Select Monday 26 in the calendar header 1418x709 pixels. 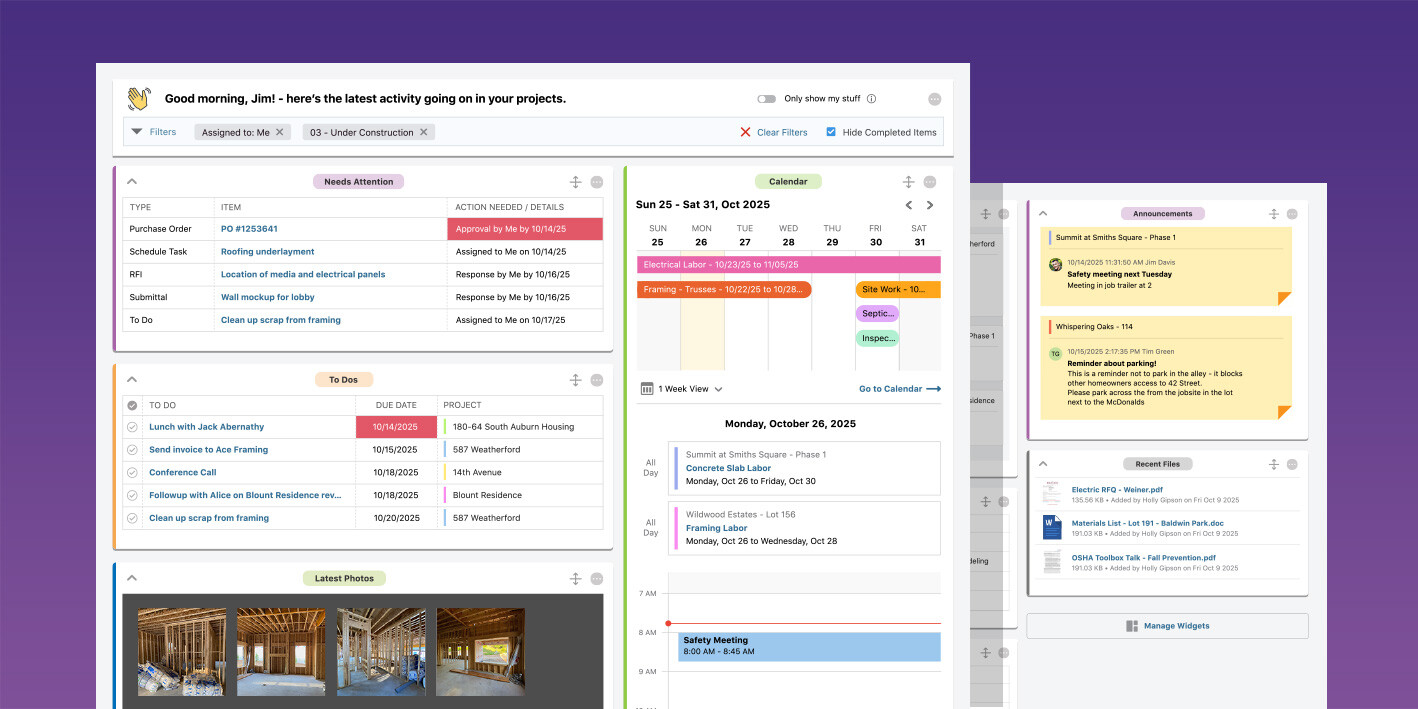(701, 235)
